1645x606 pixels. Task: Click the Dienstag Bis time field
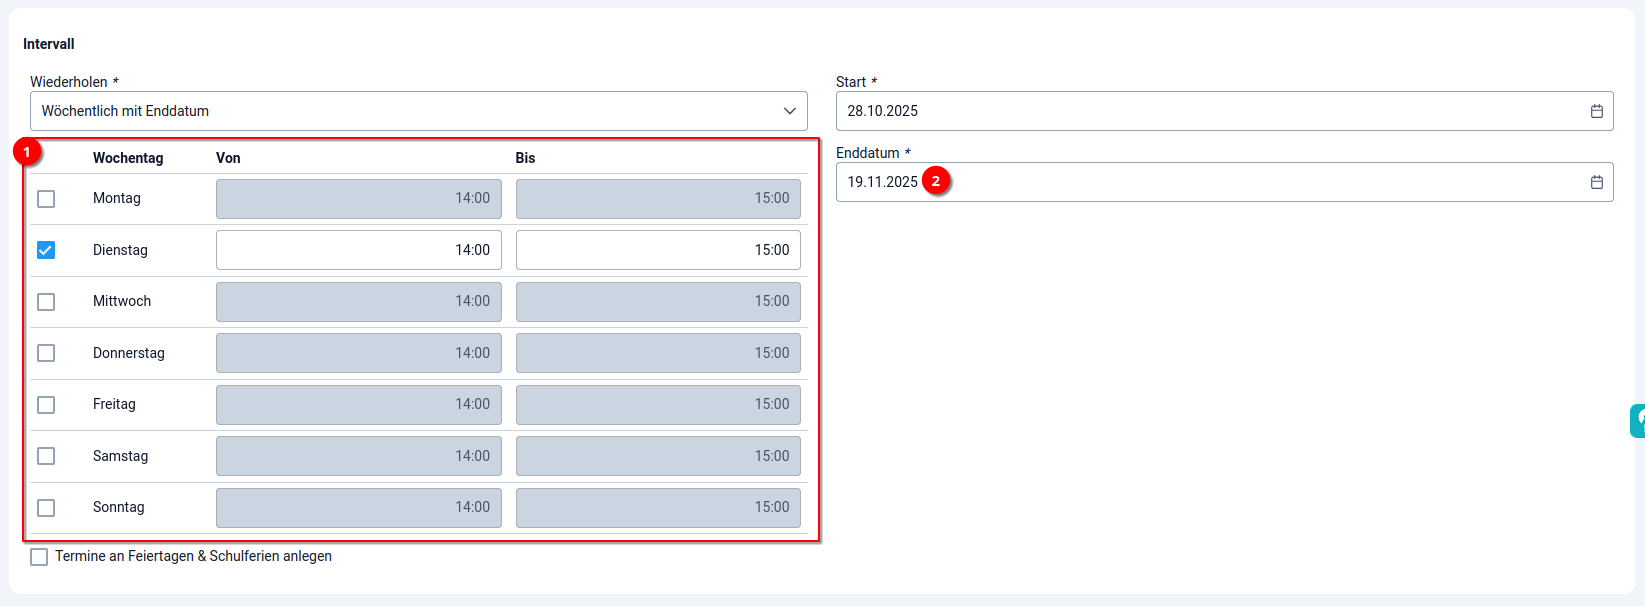tap(657, 250)
